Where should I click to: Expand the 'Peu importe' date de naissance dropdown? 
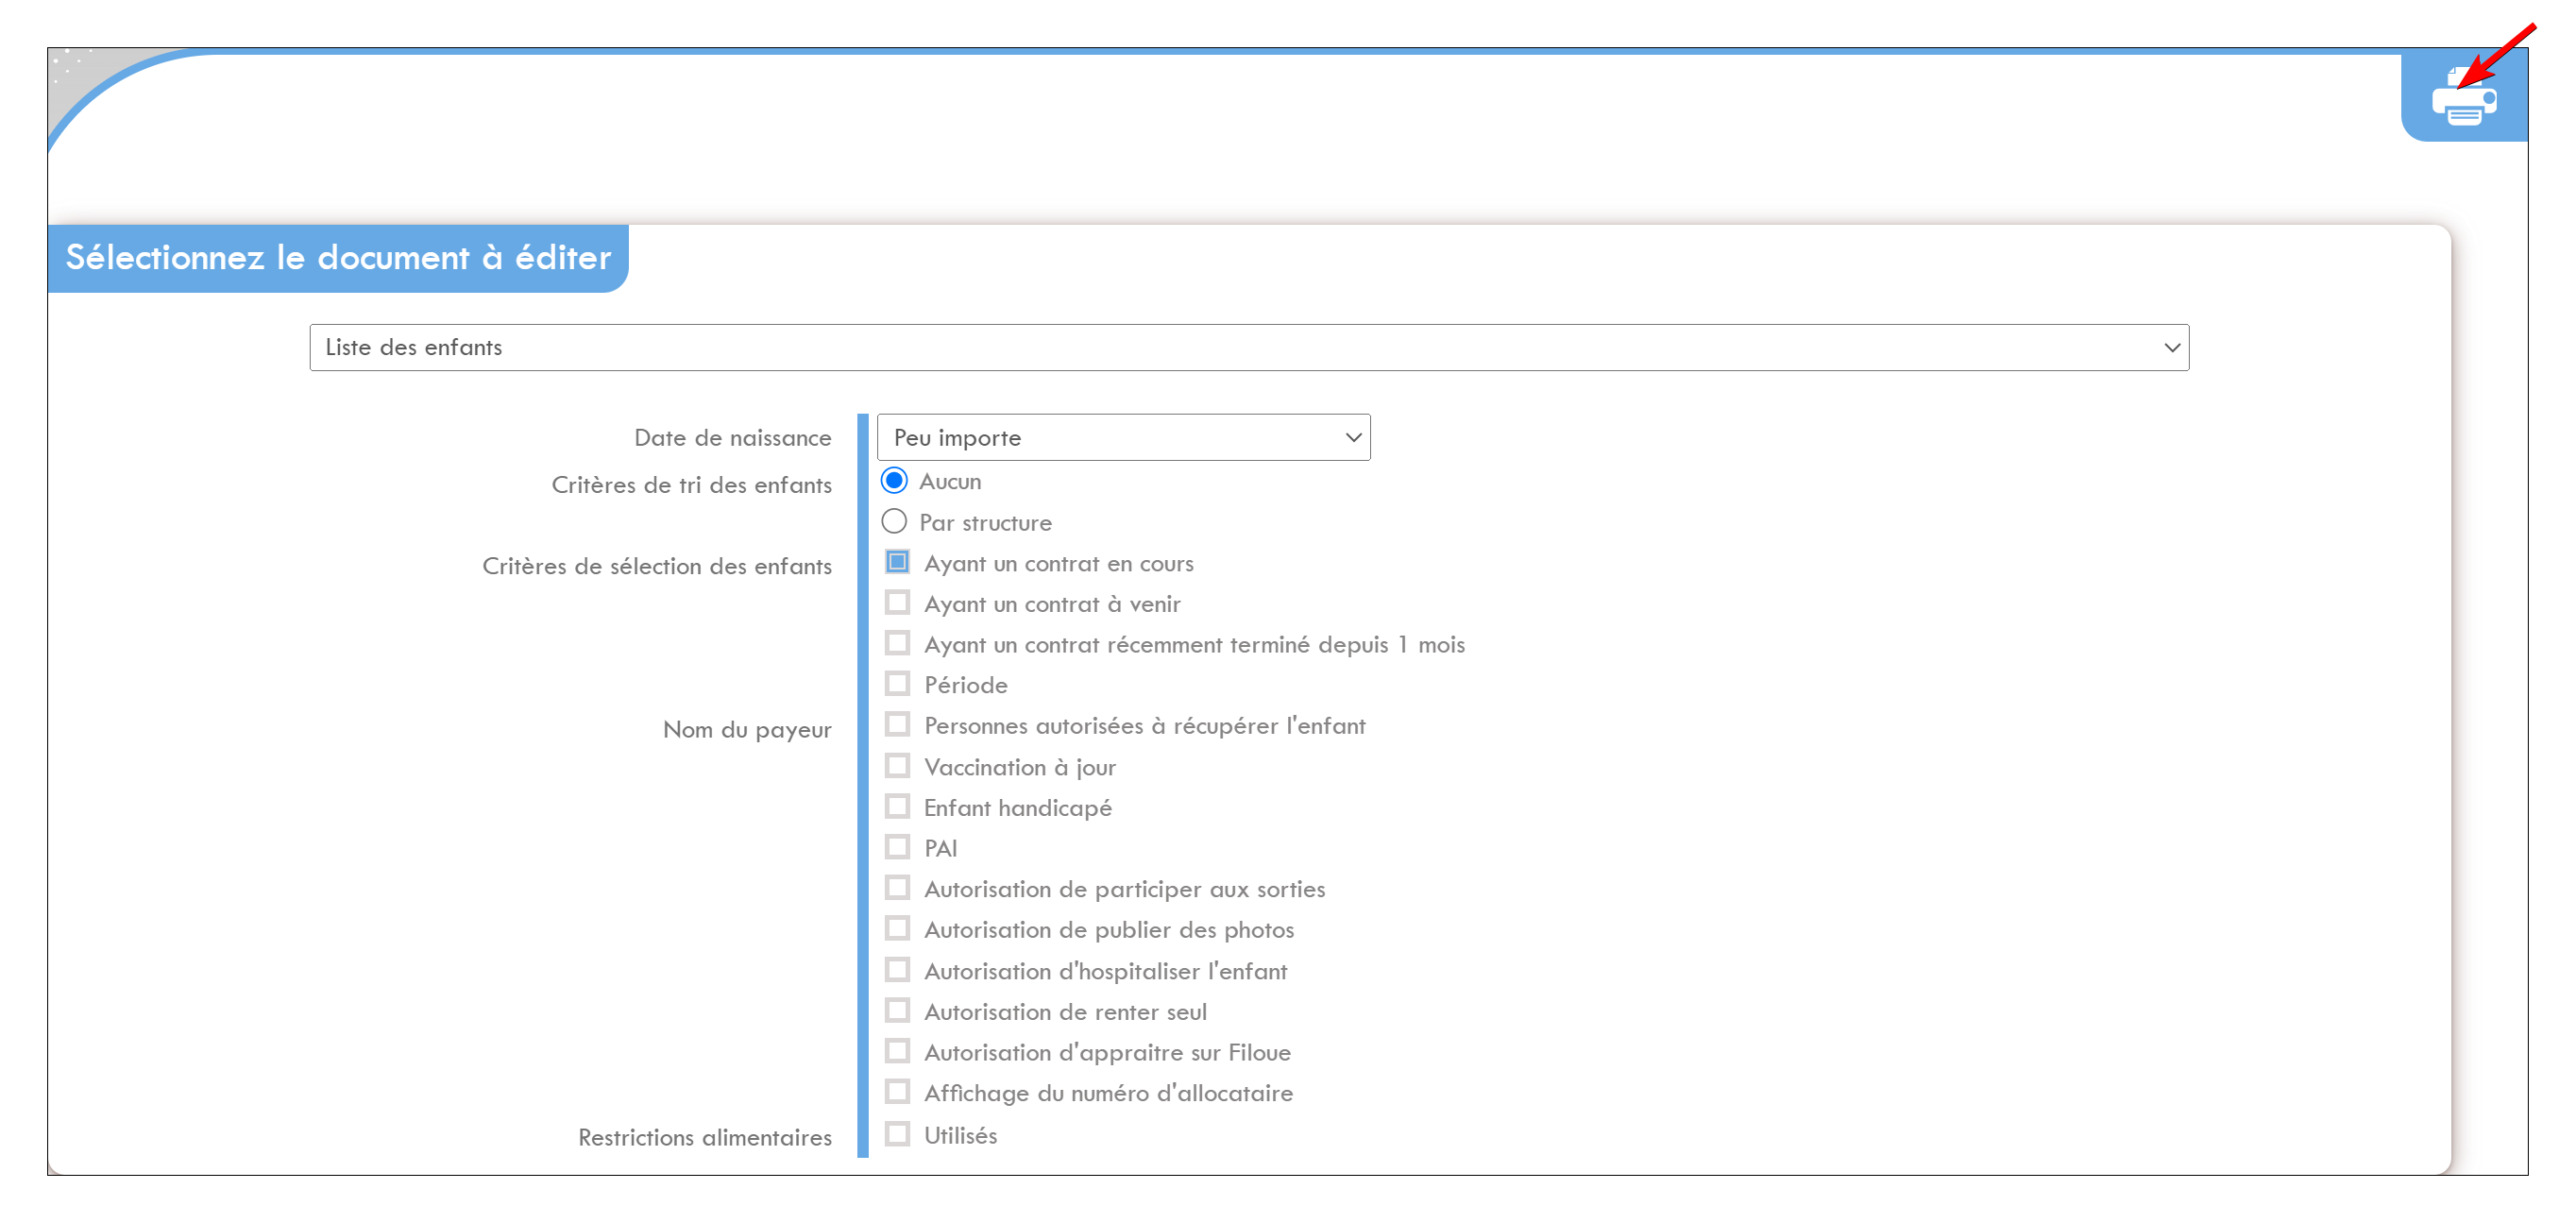pos(1123,437)
